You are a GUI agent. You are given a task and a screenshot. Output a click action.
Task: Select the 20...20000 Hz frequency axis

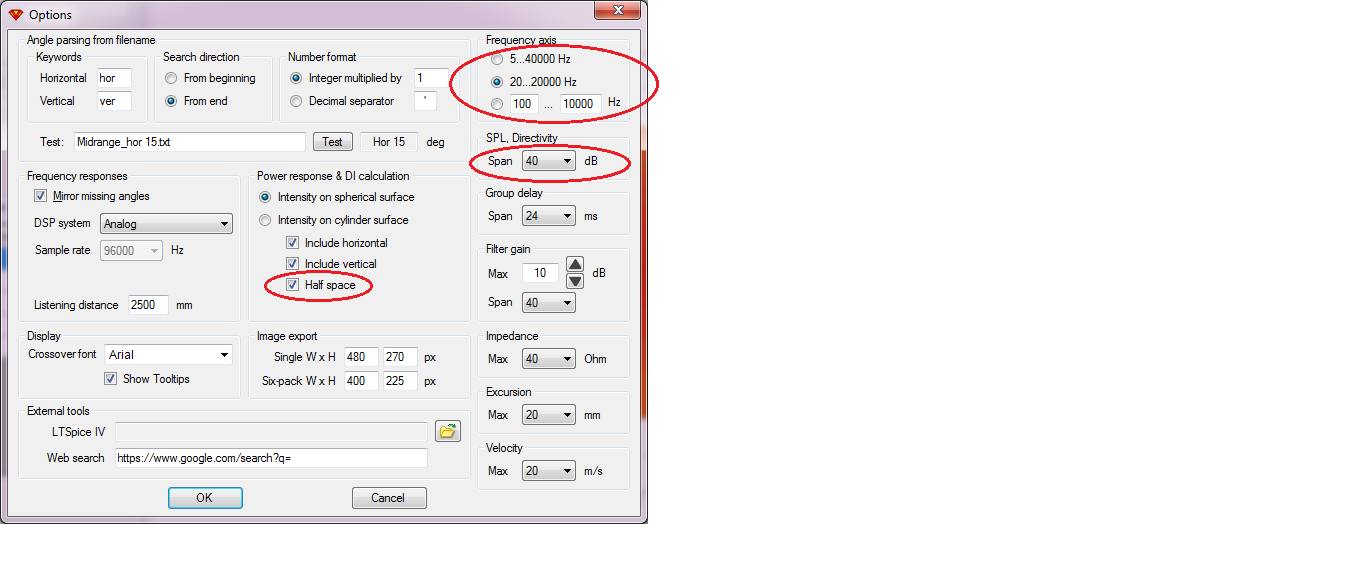[497, 82]
